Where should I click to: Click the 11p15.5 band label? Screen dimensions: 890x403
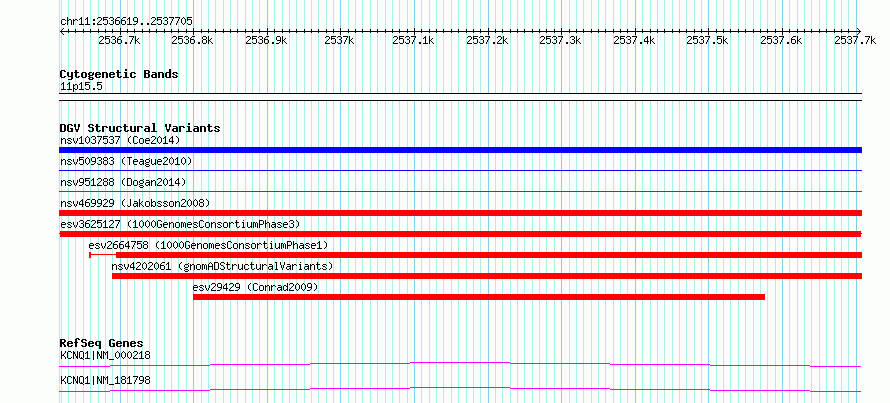tap(81, 87)
